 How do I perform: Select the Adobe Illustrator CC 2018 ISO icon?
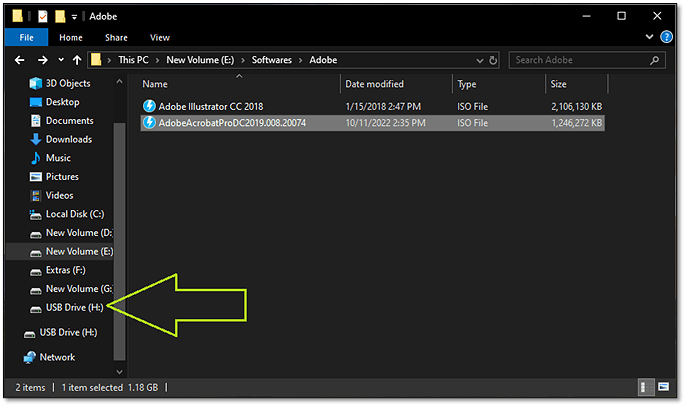point(149,106)
